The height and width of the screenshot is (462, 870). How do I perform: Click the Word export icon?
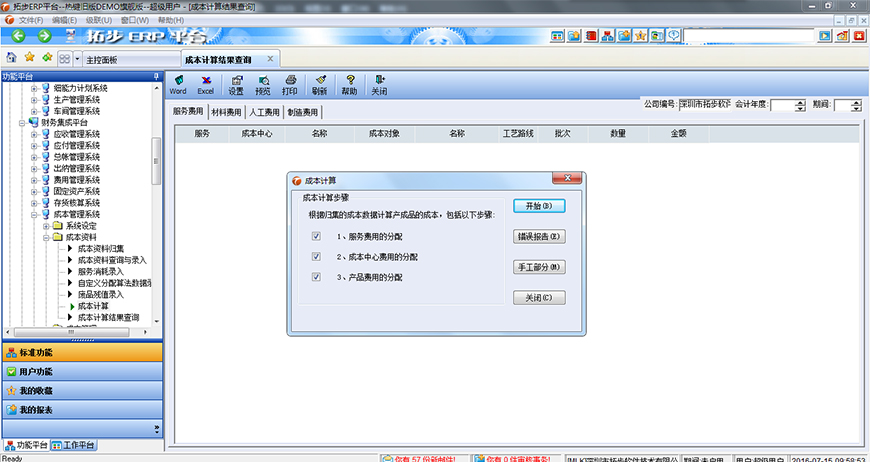click(178, 83)
